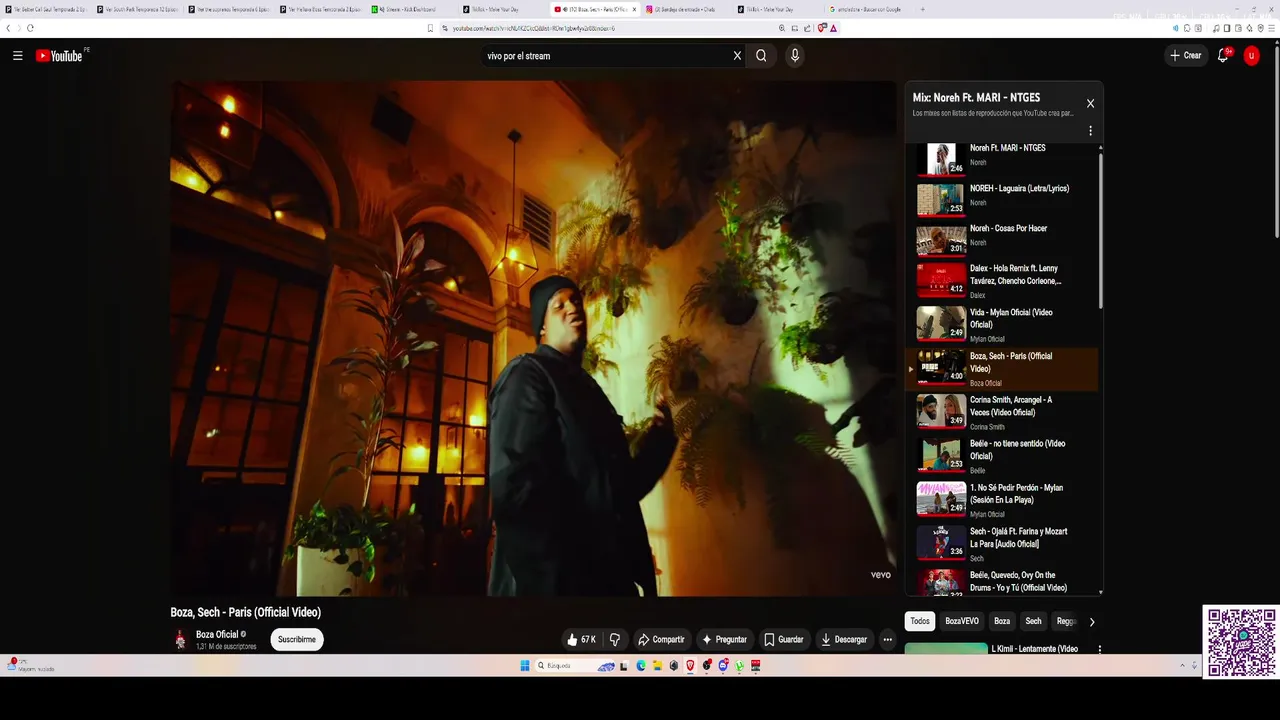Subscribe with the Suscribirme button
Screen dimensions: 1280x720
[x=297, y=639]
